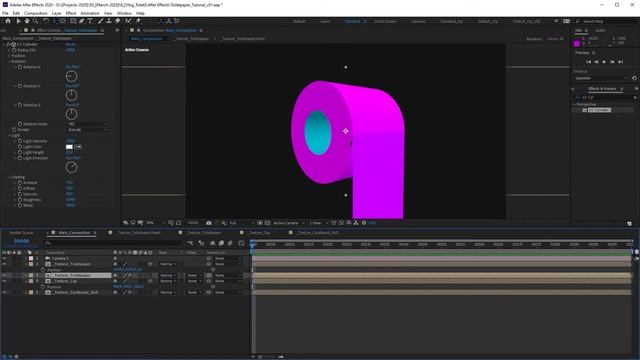Toggle the Ambient stopwatch
The height and width of the screenshot is (360, 640).
pyautogui.click(x=20, y=183)
